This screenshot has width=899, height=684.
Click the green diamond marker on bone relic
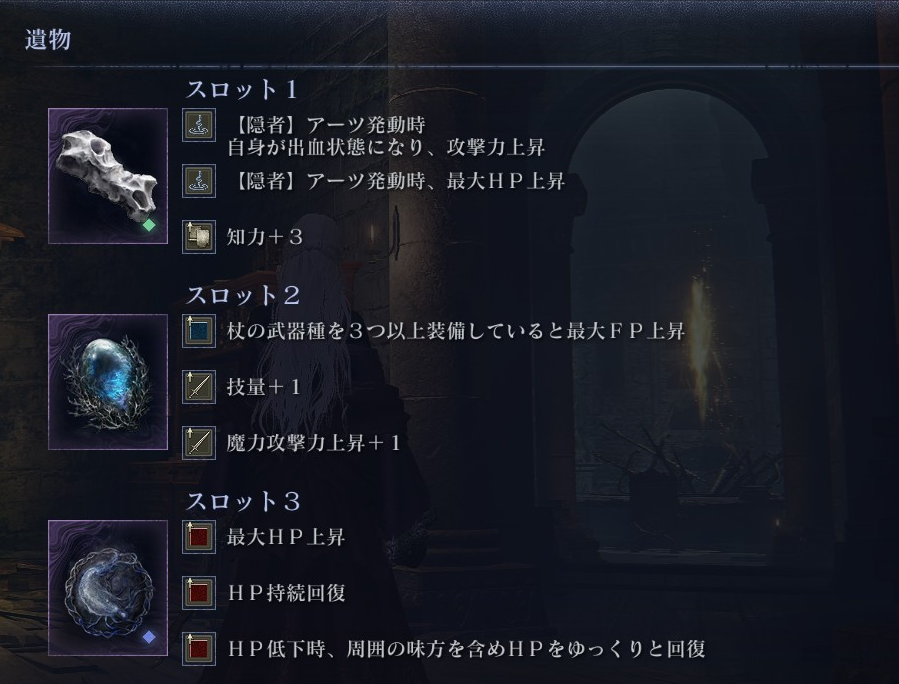tap(149, 225)
